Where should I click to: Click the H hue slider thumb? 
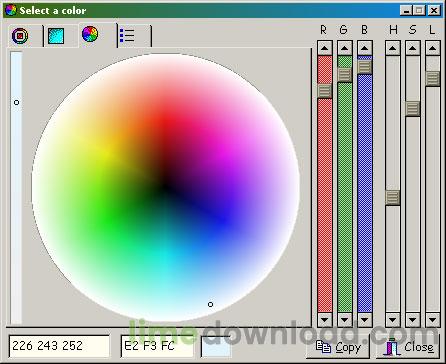(x=393, y=197)
